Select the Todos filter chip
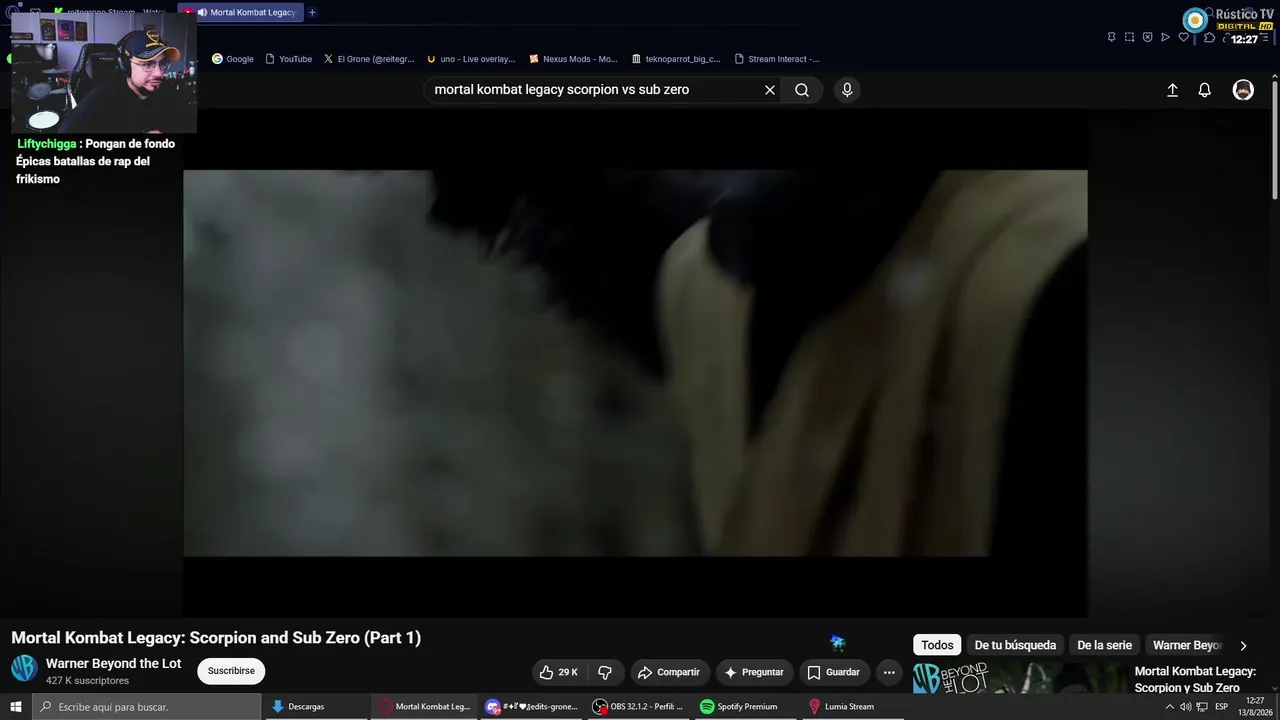This screenshot has height=720, width=1280. click(937, 645)
